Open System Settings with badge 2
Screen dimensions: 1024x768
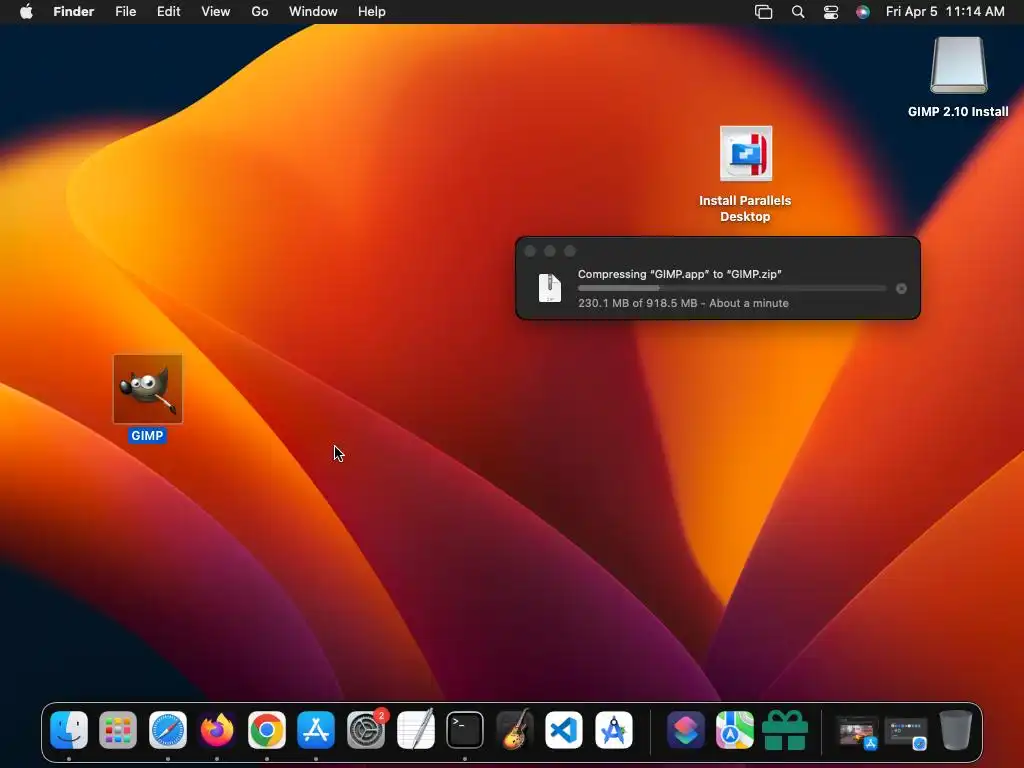pyautogui.click(x=366, y=729)
